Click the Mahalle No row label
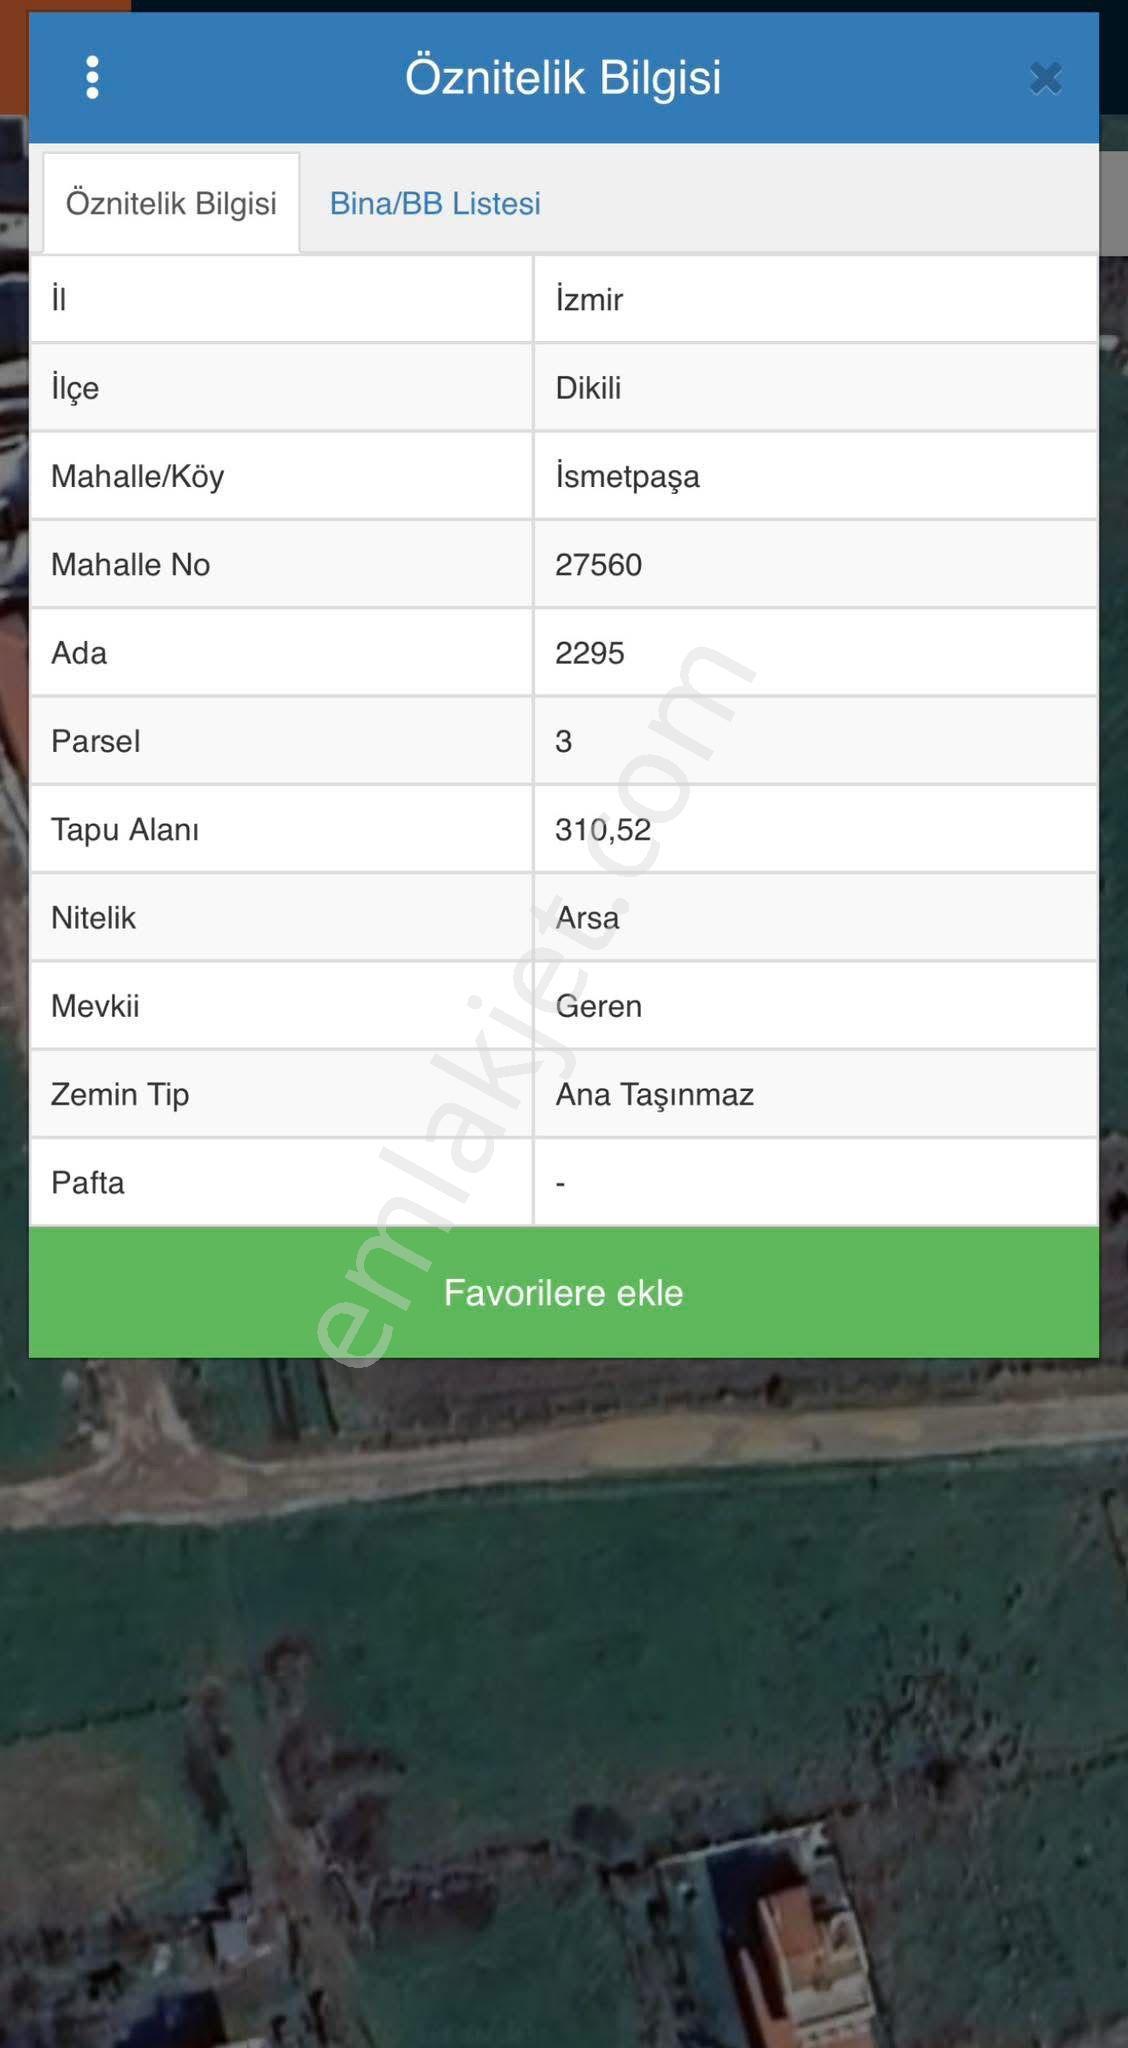 131,565
